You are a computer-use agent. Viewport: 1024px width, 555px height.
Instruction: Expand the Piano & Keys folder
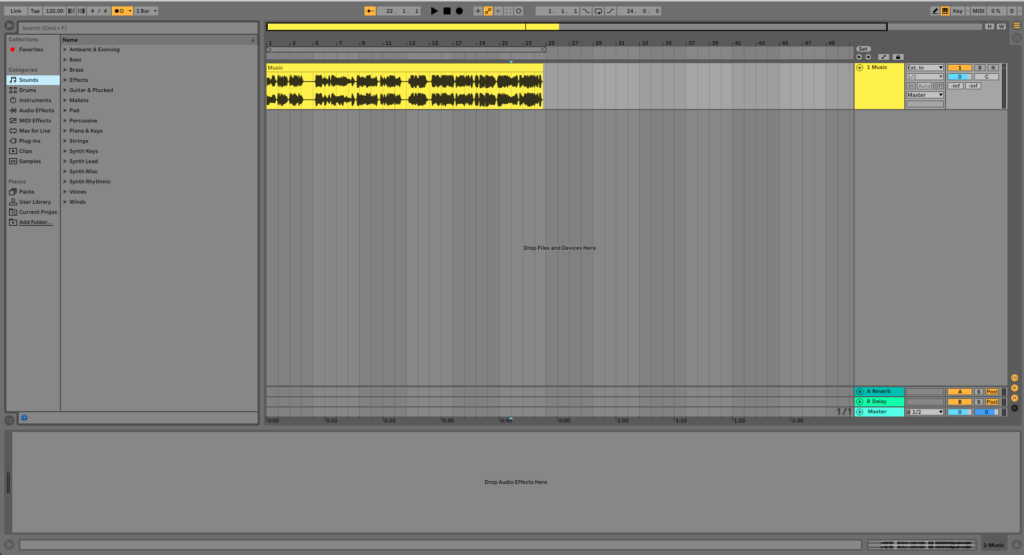[x=65, y=131]
